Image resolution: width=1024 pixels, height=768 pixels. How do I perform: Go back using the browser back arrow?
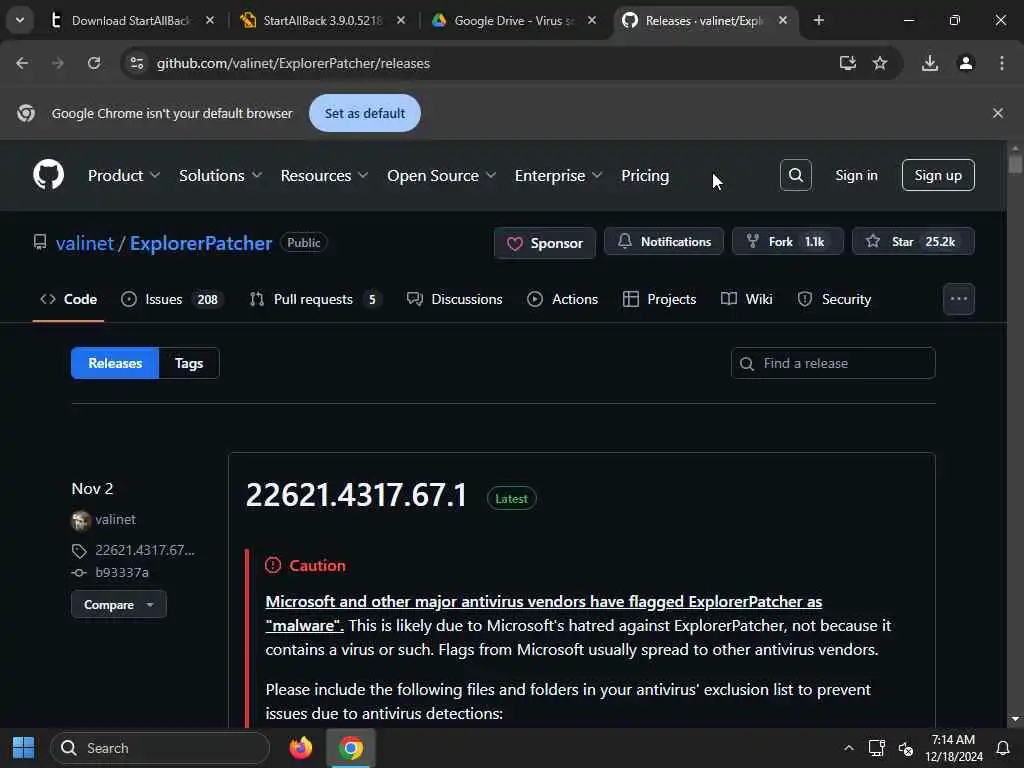[22, 63]
